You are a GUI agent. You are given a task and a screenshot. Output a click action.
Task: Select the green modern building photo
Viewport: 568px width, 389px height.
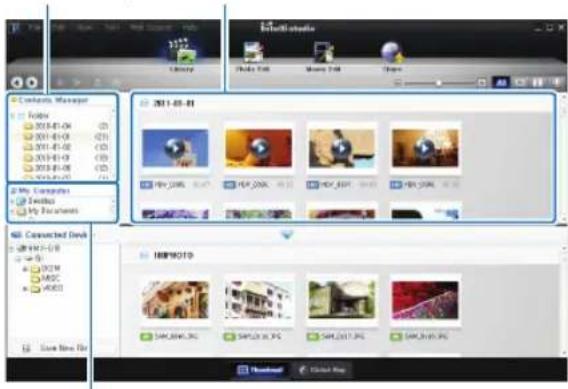pos(342,300)
